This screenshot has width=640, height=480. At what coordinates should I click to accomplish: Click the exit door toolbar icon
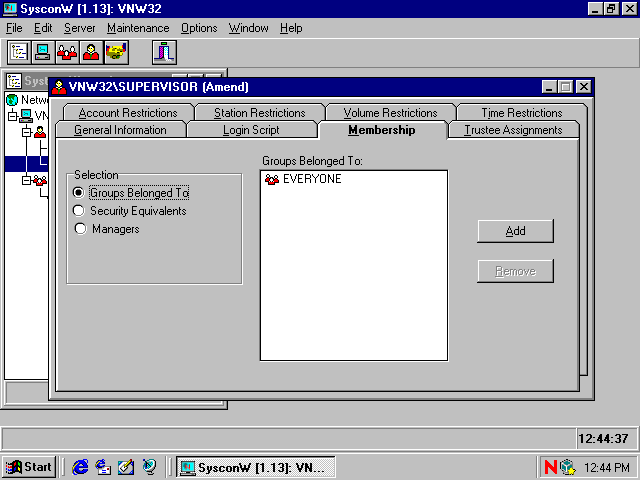pos(164,52)
